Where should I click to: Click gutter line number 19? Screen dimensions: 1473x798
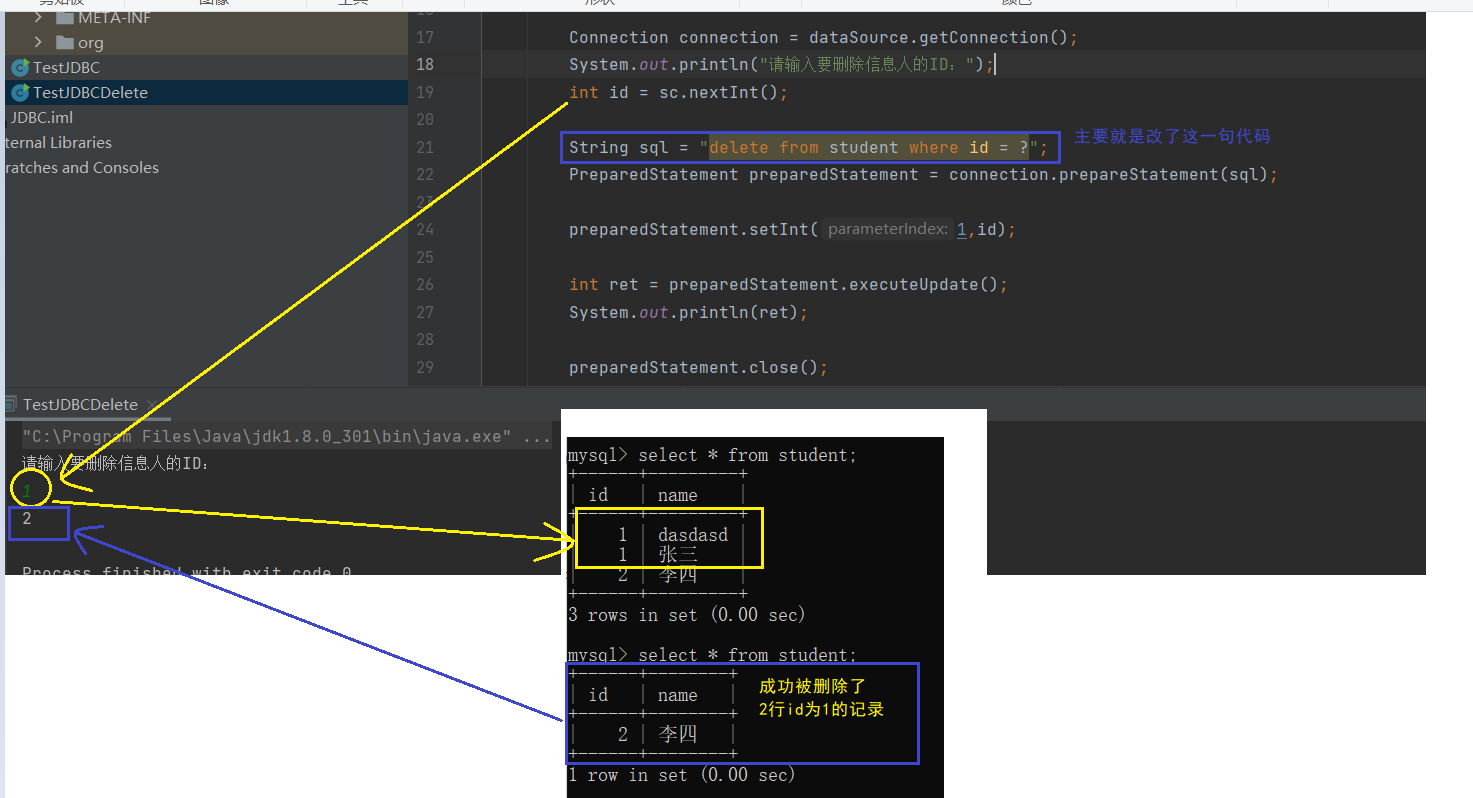pyautogui.click(x=425, y=92)
